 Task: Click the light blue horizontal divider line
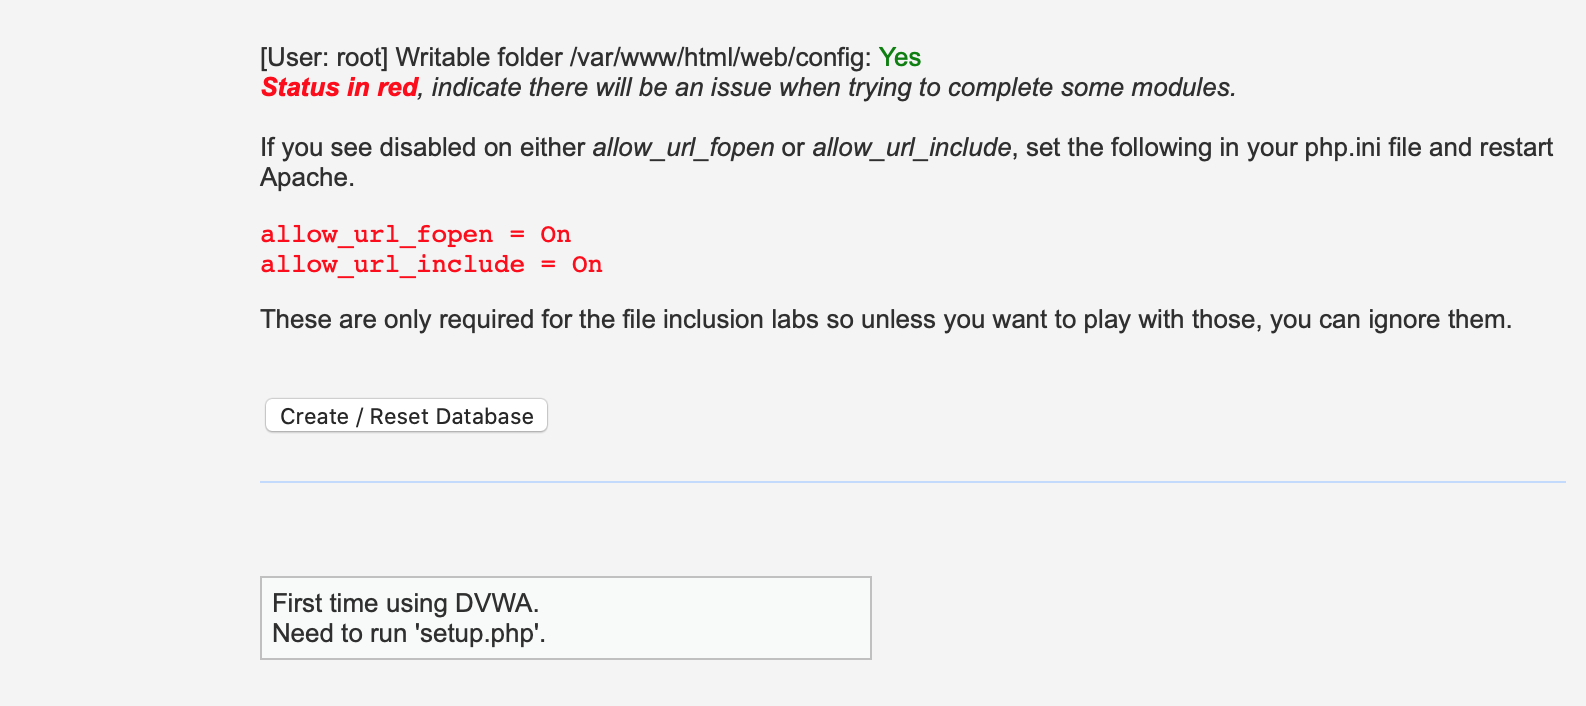(912, 482)
